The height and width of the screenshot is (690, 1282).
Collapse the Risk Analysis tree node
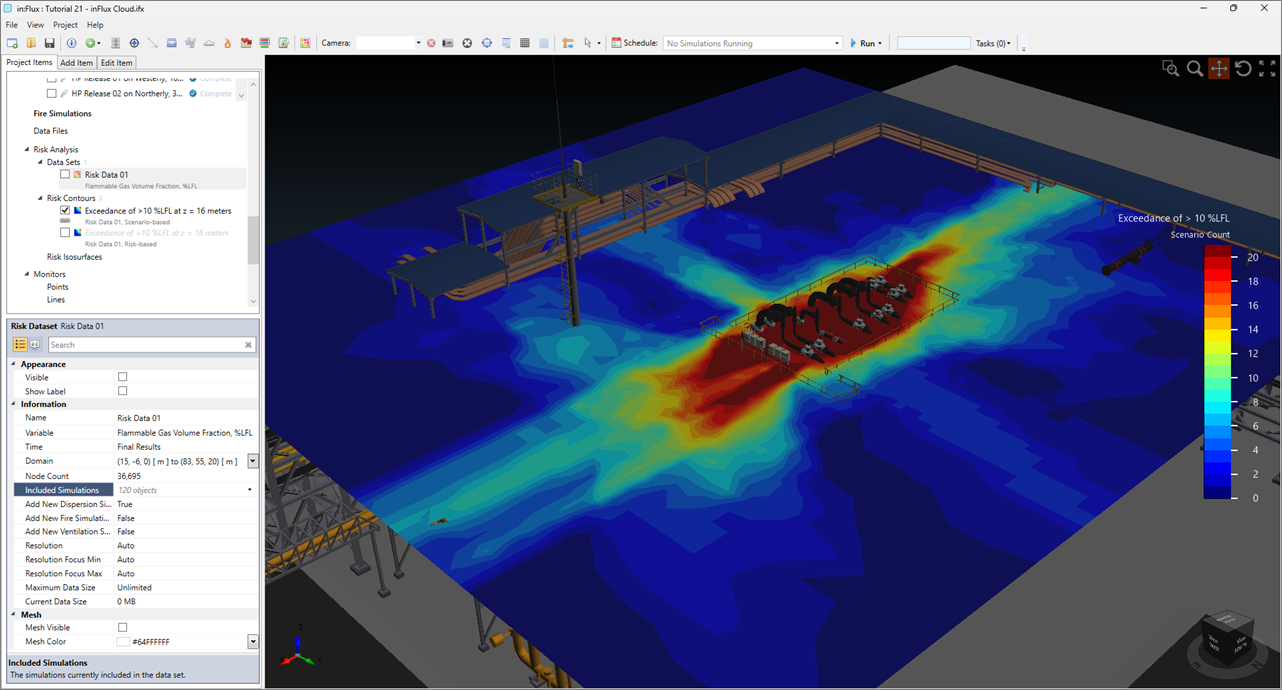(27, 150)
